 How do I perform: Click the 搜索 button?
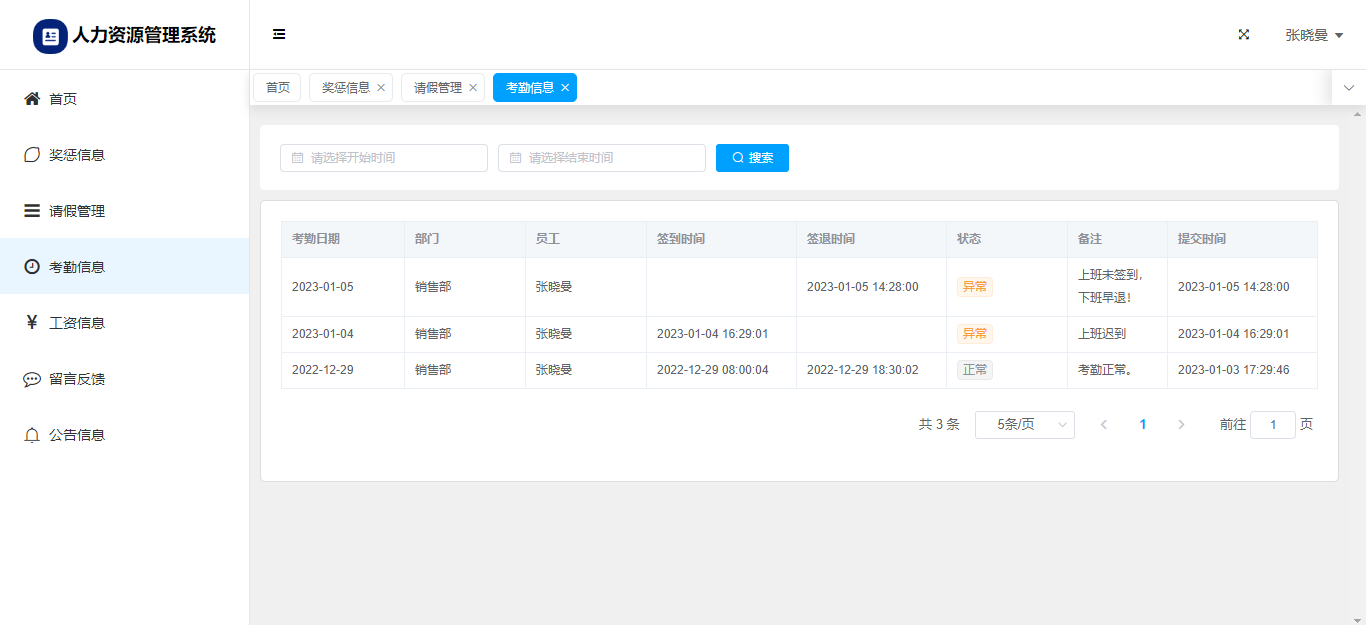pos(752,158)
